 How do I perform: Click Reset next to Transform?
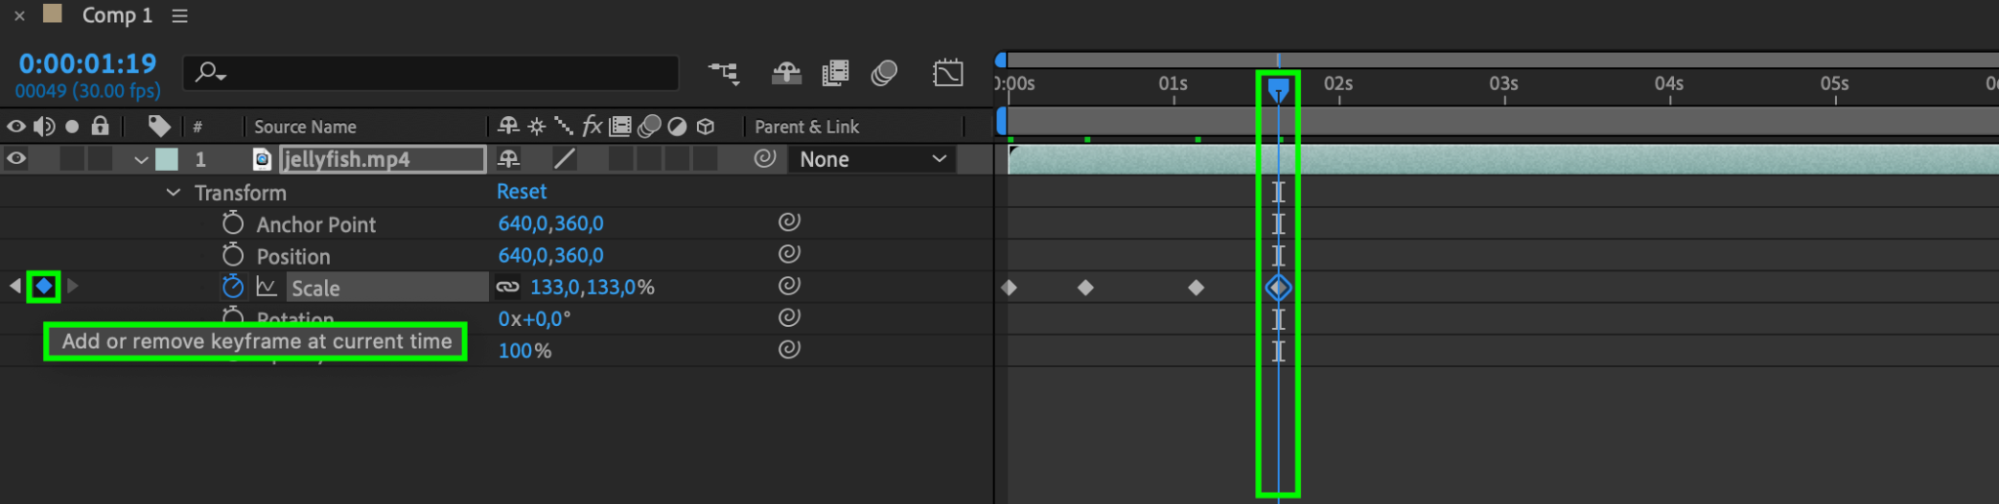pyautogui.click(x=521, y=191)
